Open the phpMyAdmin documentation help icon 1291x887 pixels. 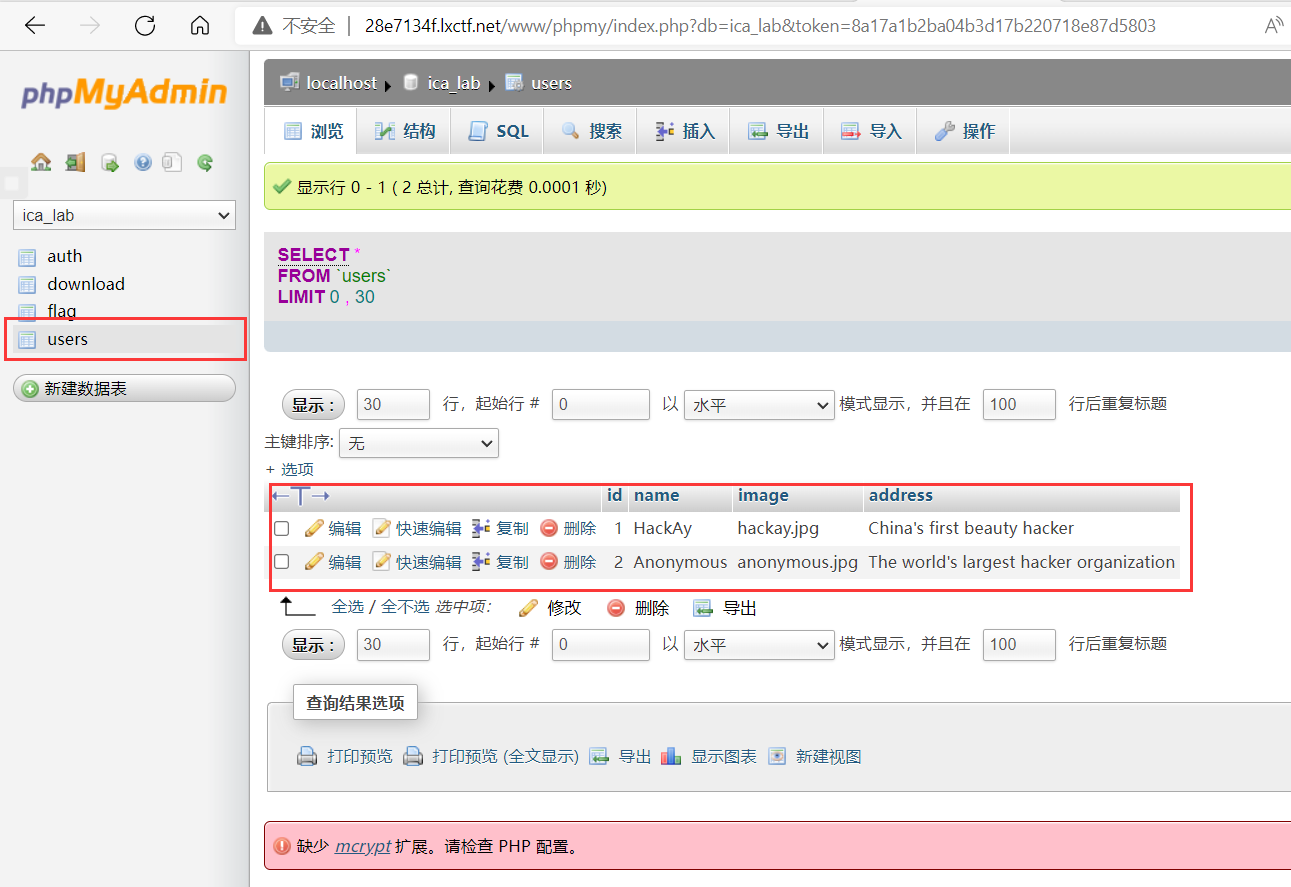(x=143, y=162)
